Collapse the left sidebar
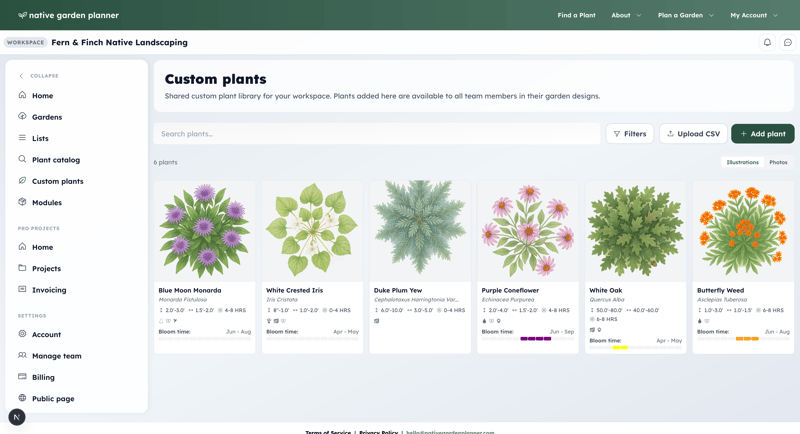This screenshot has height=434, width=800. [38, 76]
